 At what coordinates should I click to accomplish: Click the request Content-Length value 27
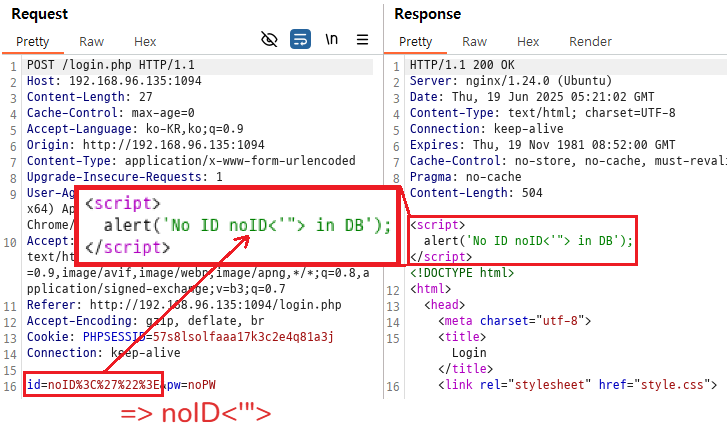click(x=146, y=97)
